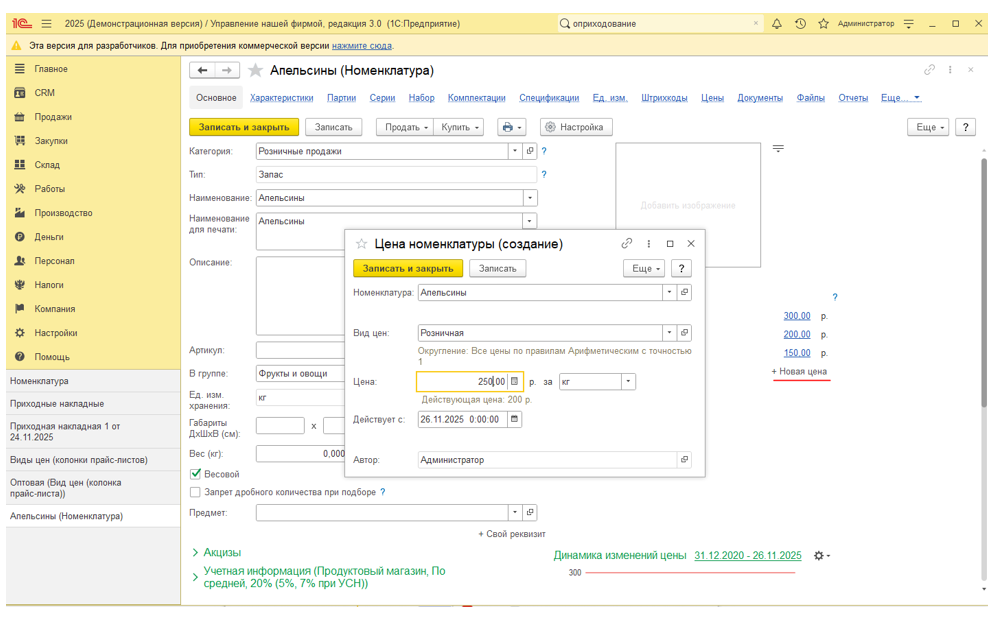The image size is (988, 619).
Task: Click the Новая цена link
Action: coord(802,371)
